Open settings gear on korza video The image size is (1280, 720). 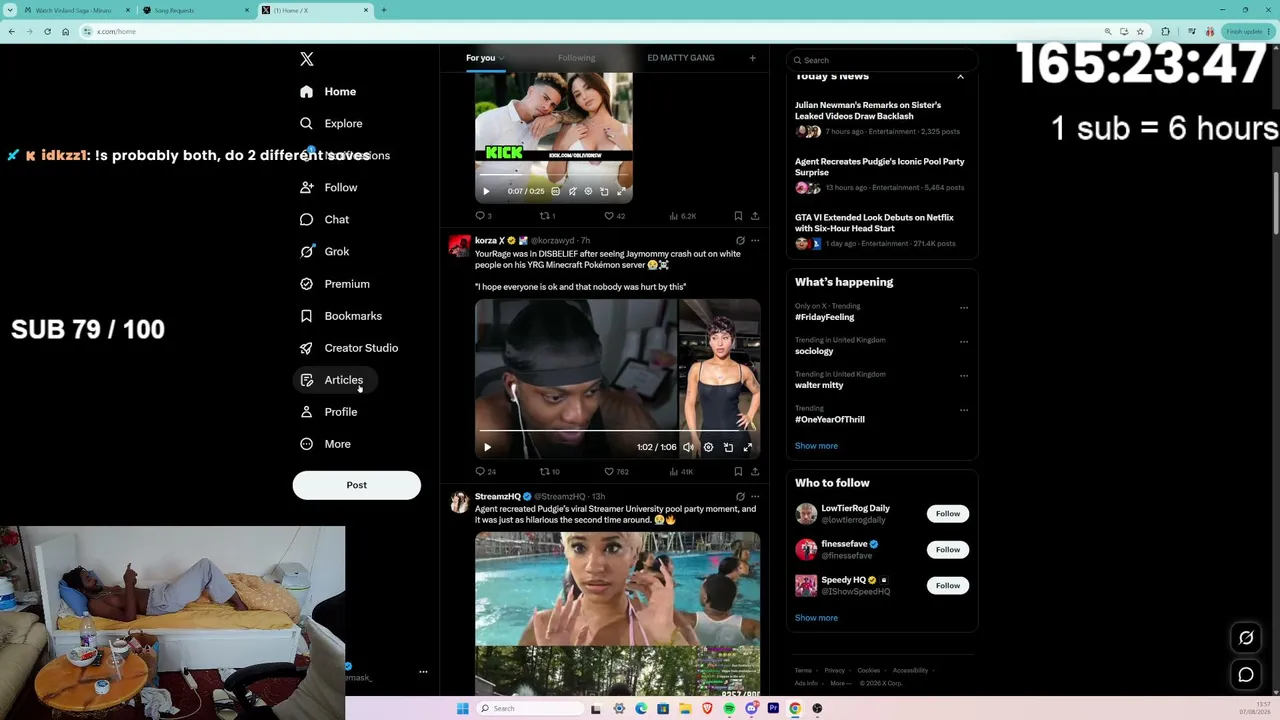708,448
